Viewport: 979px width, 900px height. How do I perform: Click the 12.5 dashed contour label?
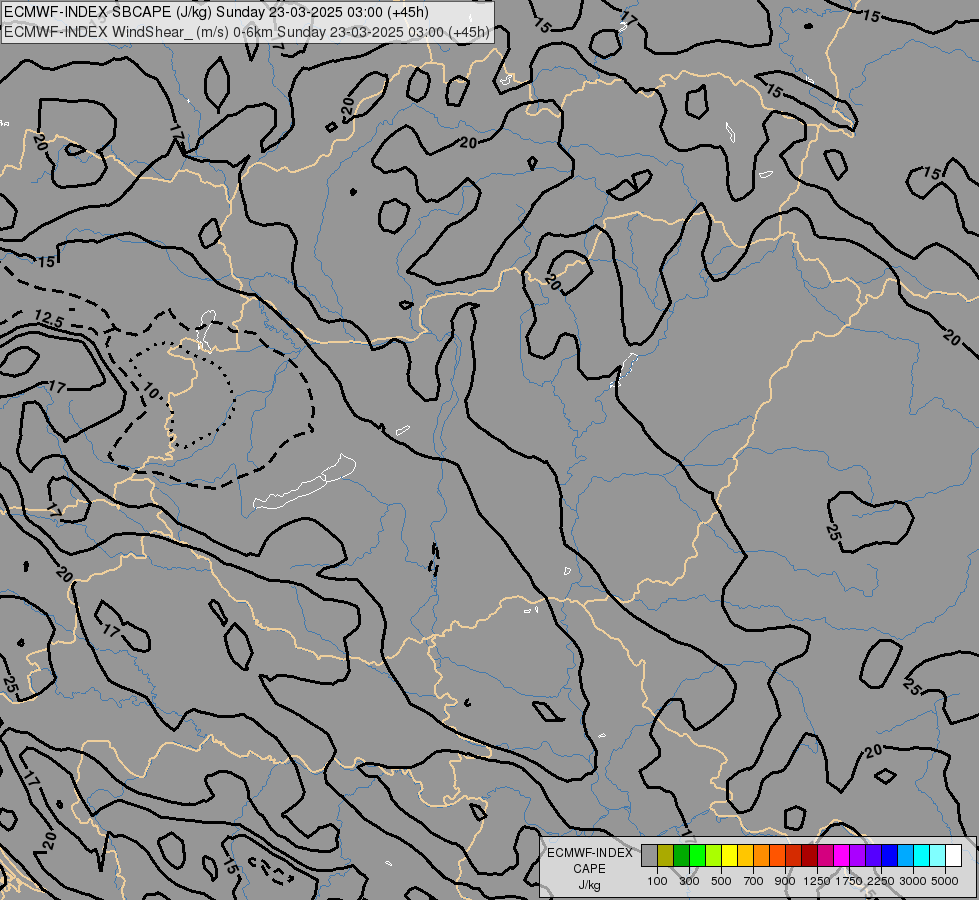(x=49, y=319)
